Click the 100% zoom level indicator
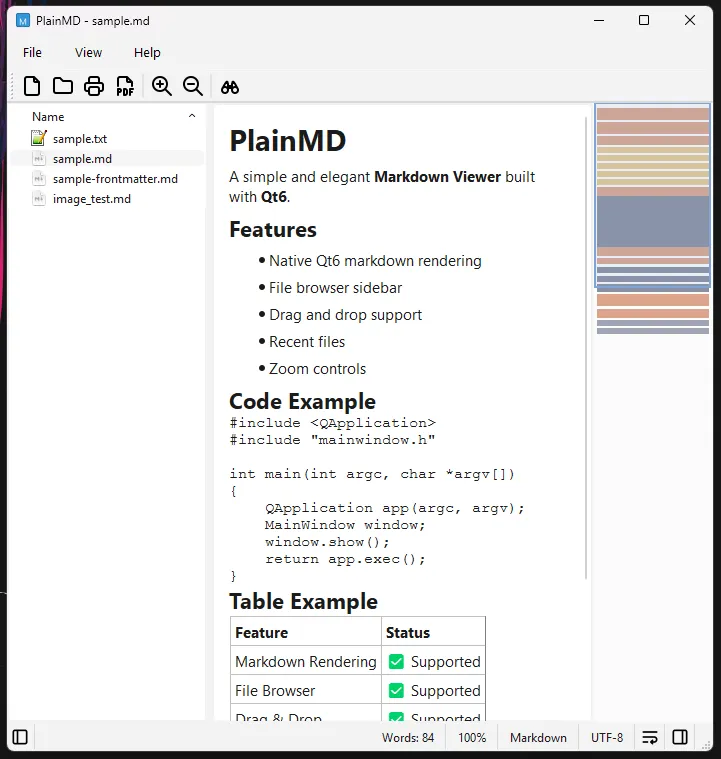Viewport: 721px width, 759px height. coord(472,738)
